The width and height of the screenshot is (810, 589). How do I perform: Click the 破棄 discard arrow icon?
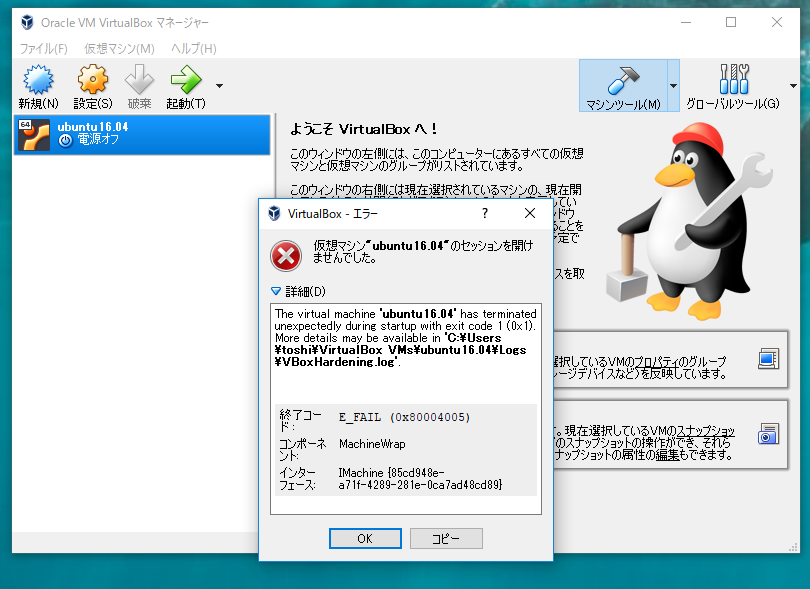point(139,80)
